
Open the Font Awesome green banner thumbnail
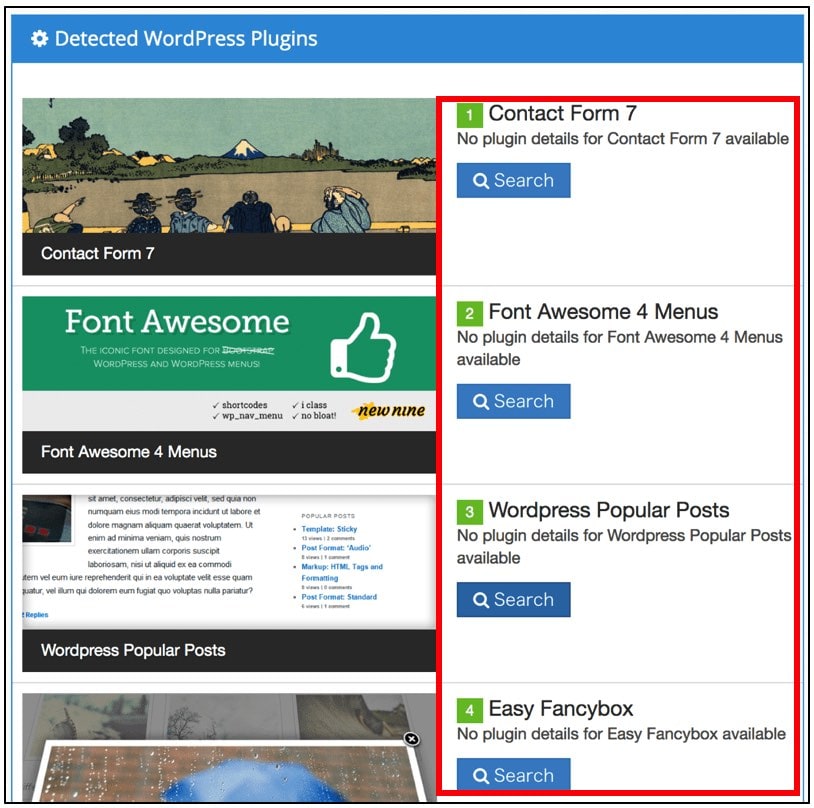click(229, 363)
